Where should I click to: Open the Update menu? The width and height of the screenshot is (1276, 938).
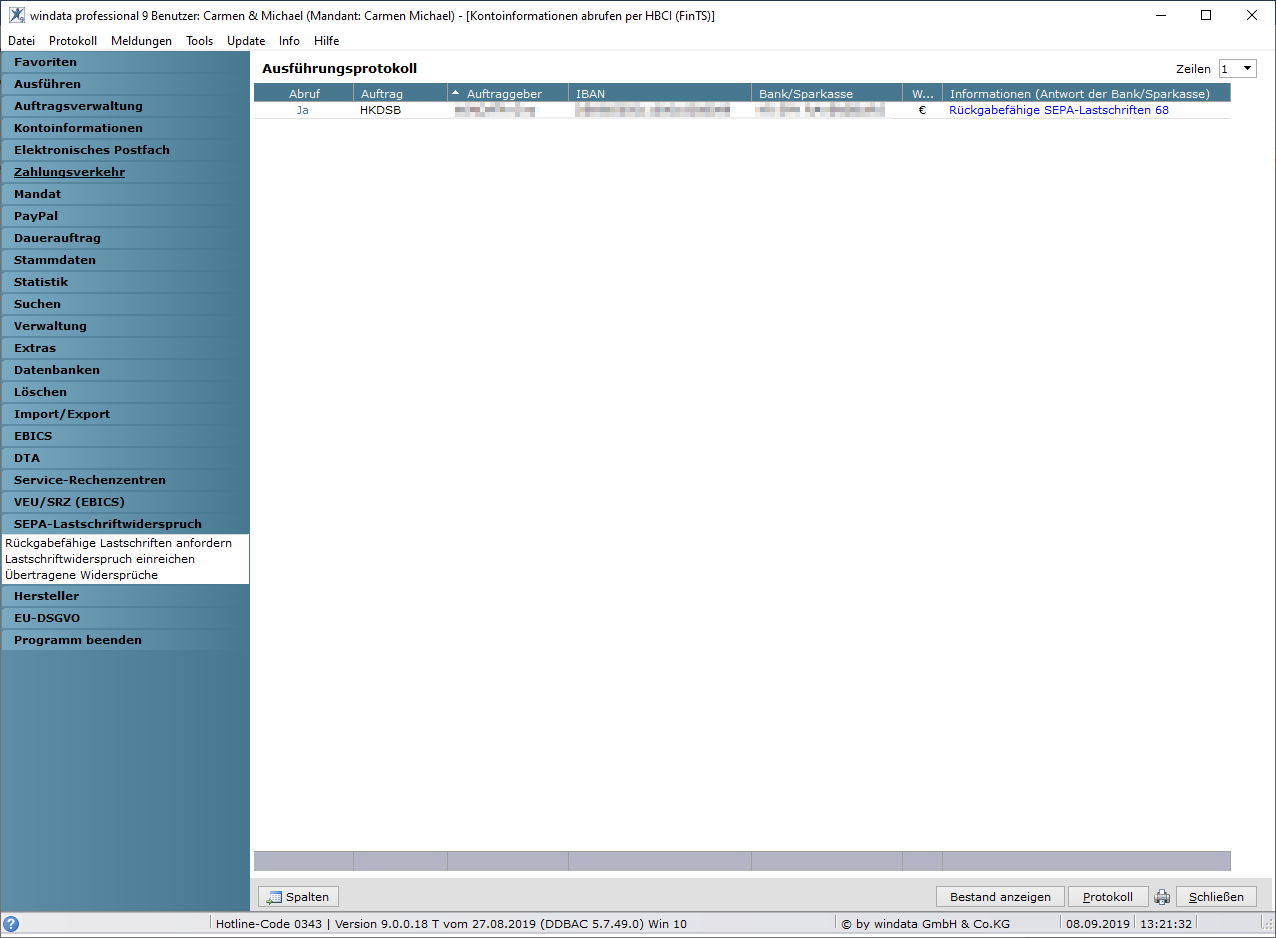[x=246, y=41]
